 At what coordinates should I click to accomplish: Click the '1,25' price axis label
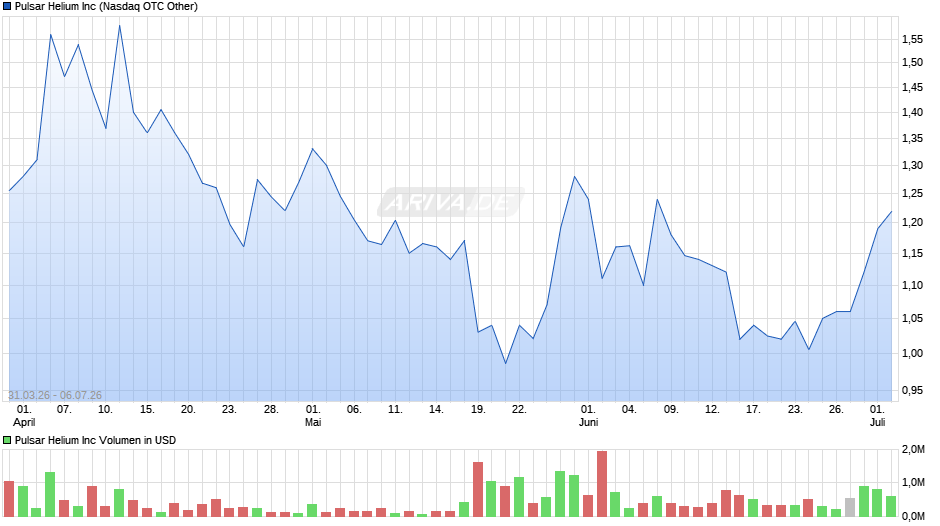click(912, 193)
